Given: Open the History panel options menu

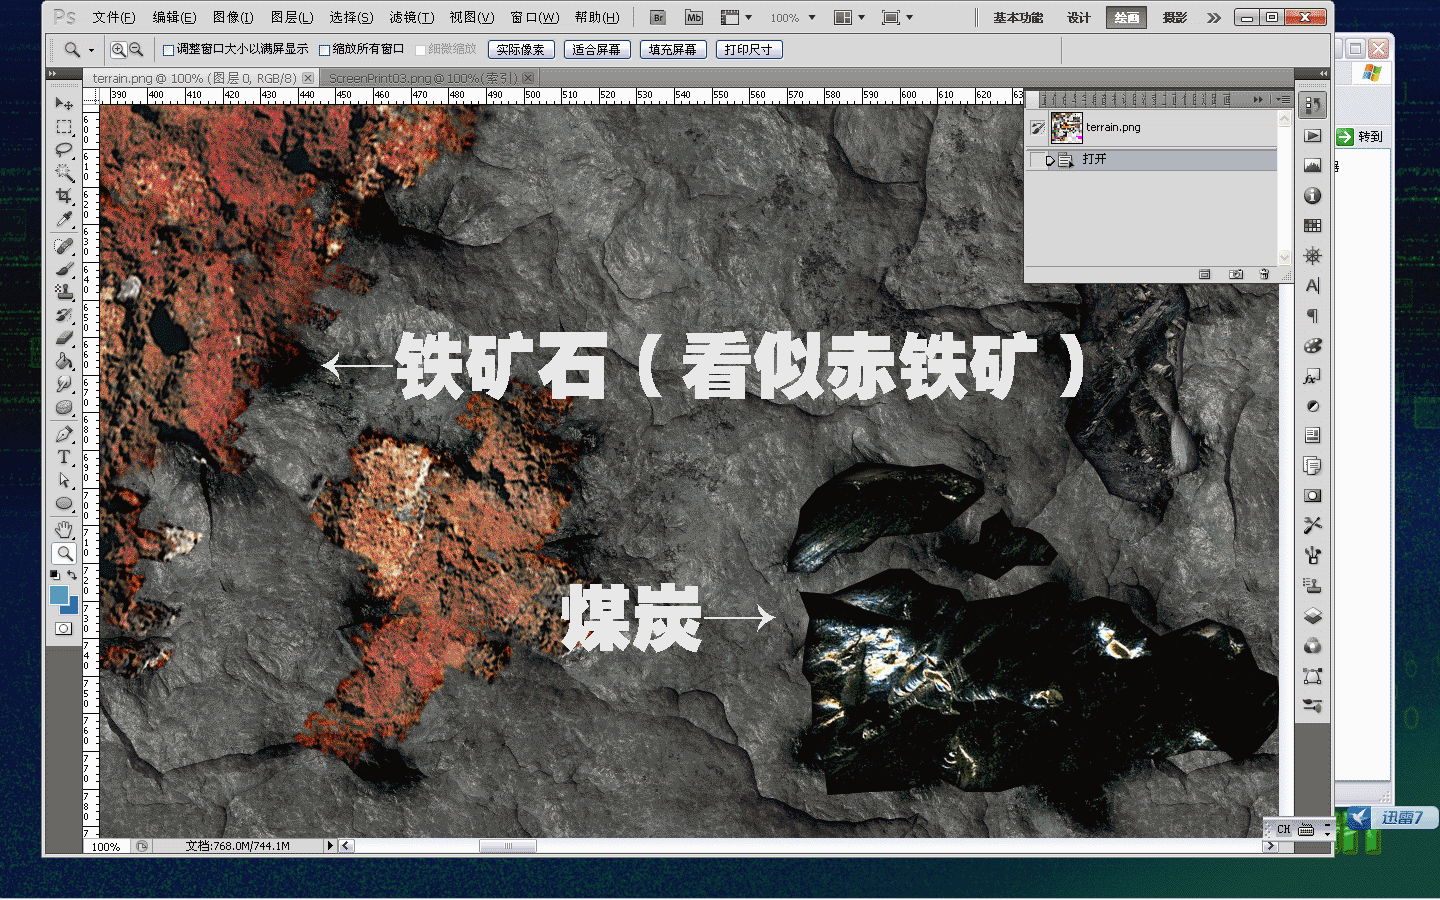Looking at the screenshot, I should click(1283, 99).
